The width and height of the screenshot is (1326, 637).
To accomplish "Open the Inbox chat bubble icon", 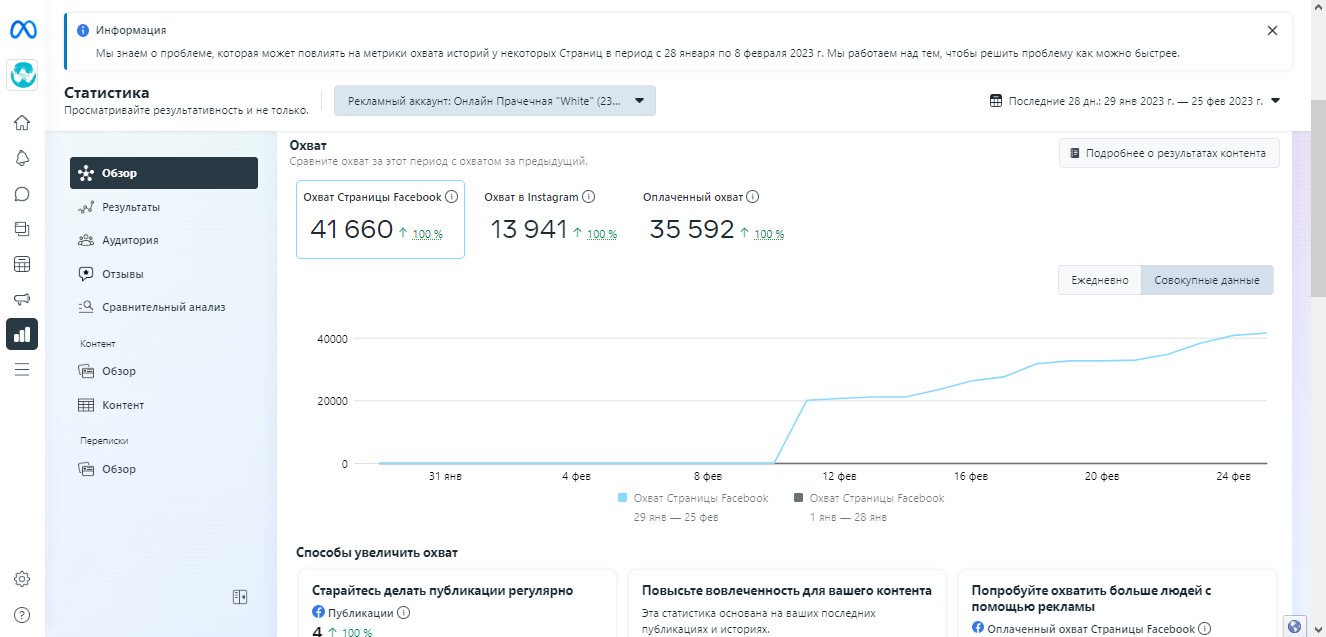I will coord(22,194).
